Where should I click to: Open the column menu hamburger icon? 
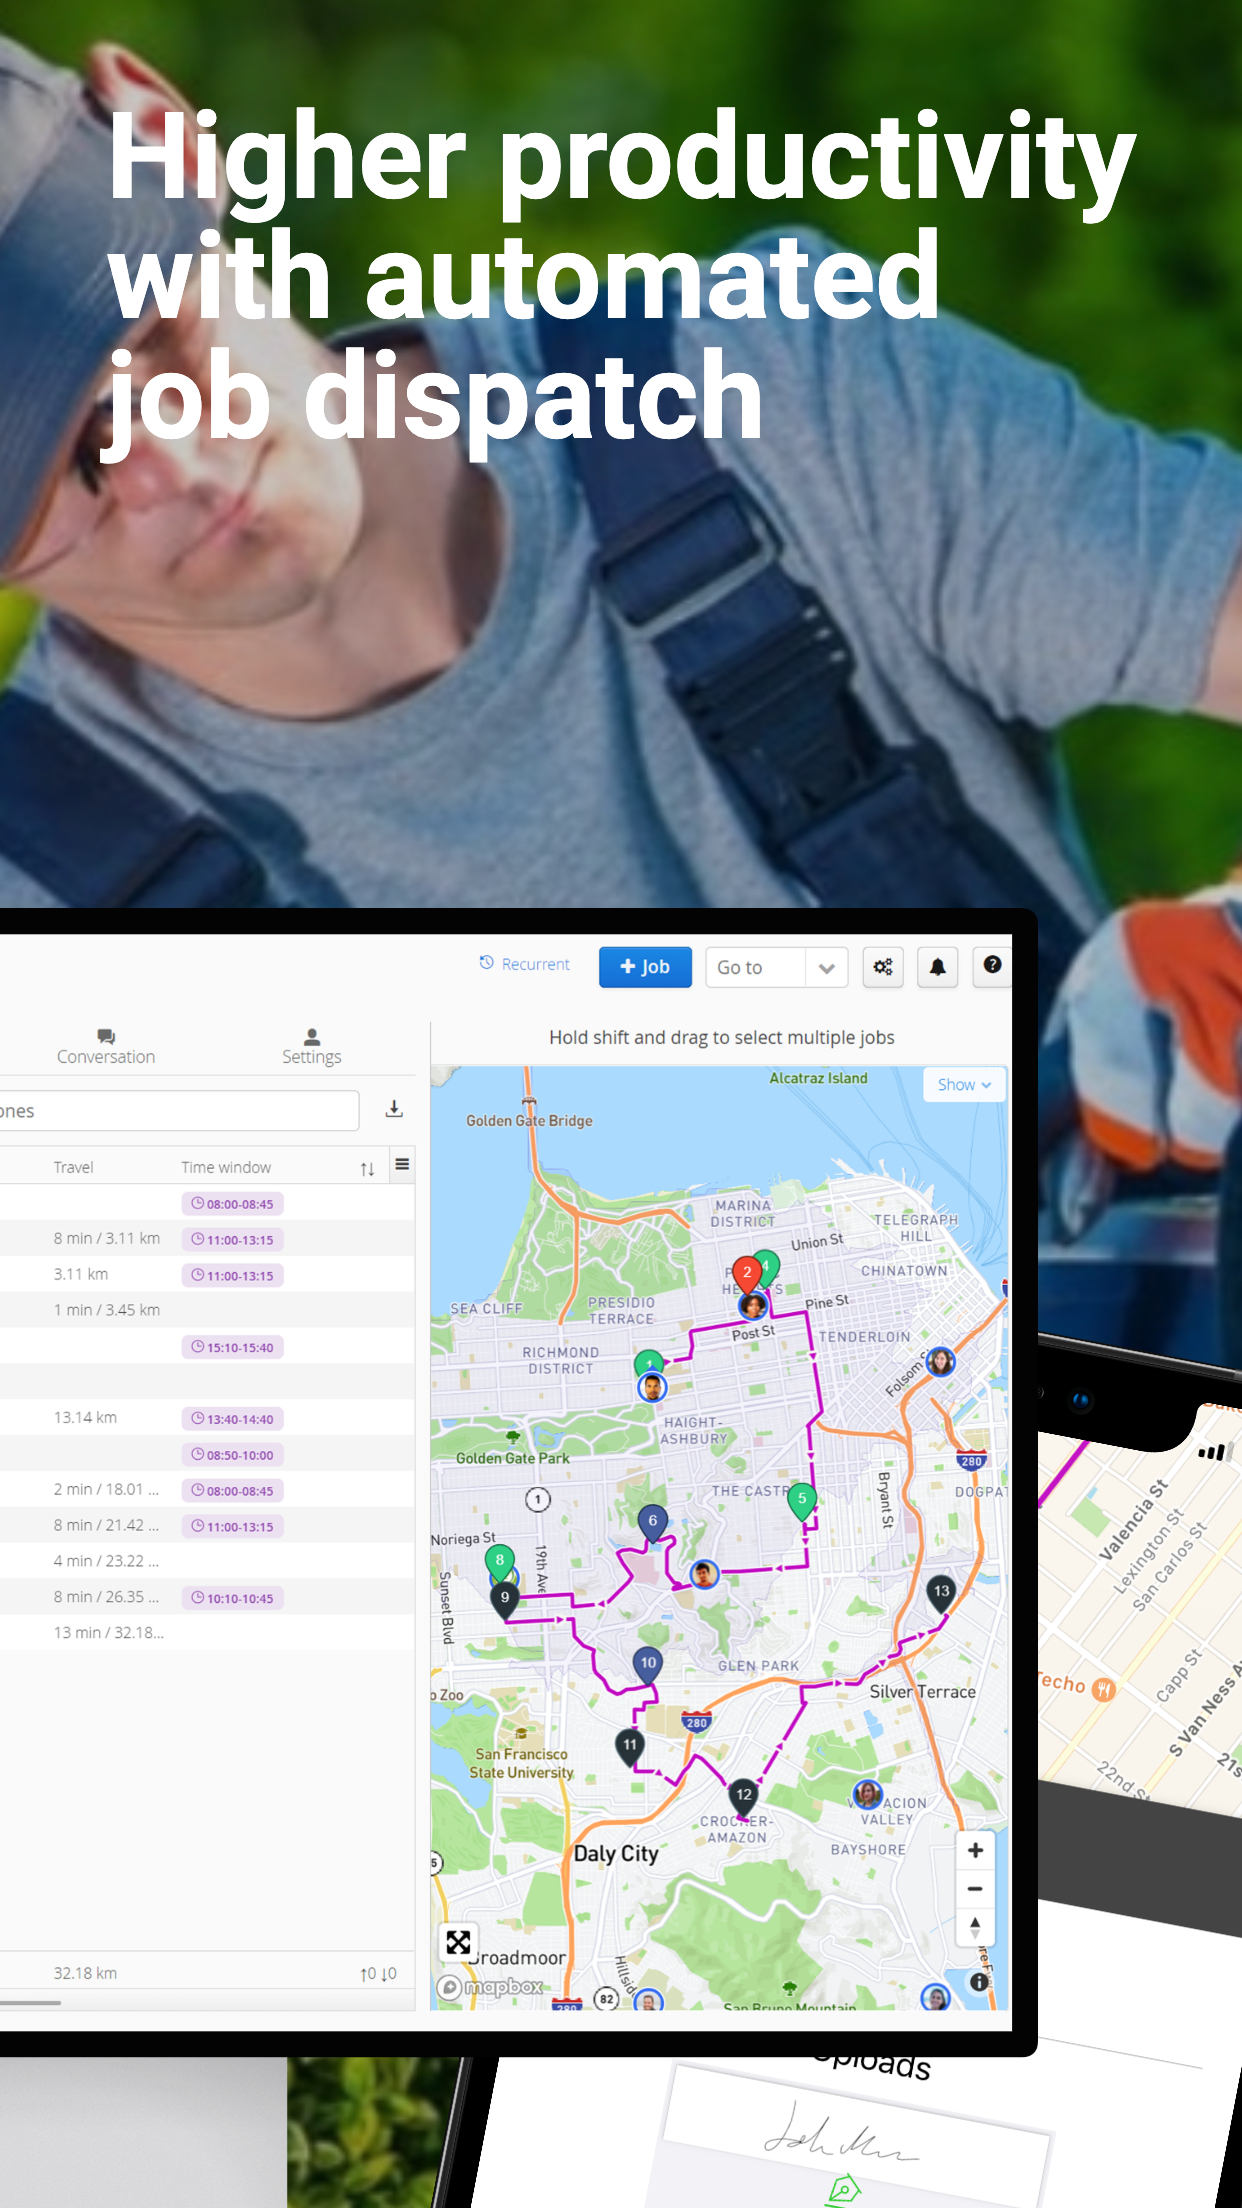(x=402, y=1164)
